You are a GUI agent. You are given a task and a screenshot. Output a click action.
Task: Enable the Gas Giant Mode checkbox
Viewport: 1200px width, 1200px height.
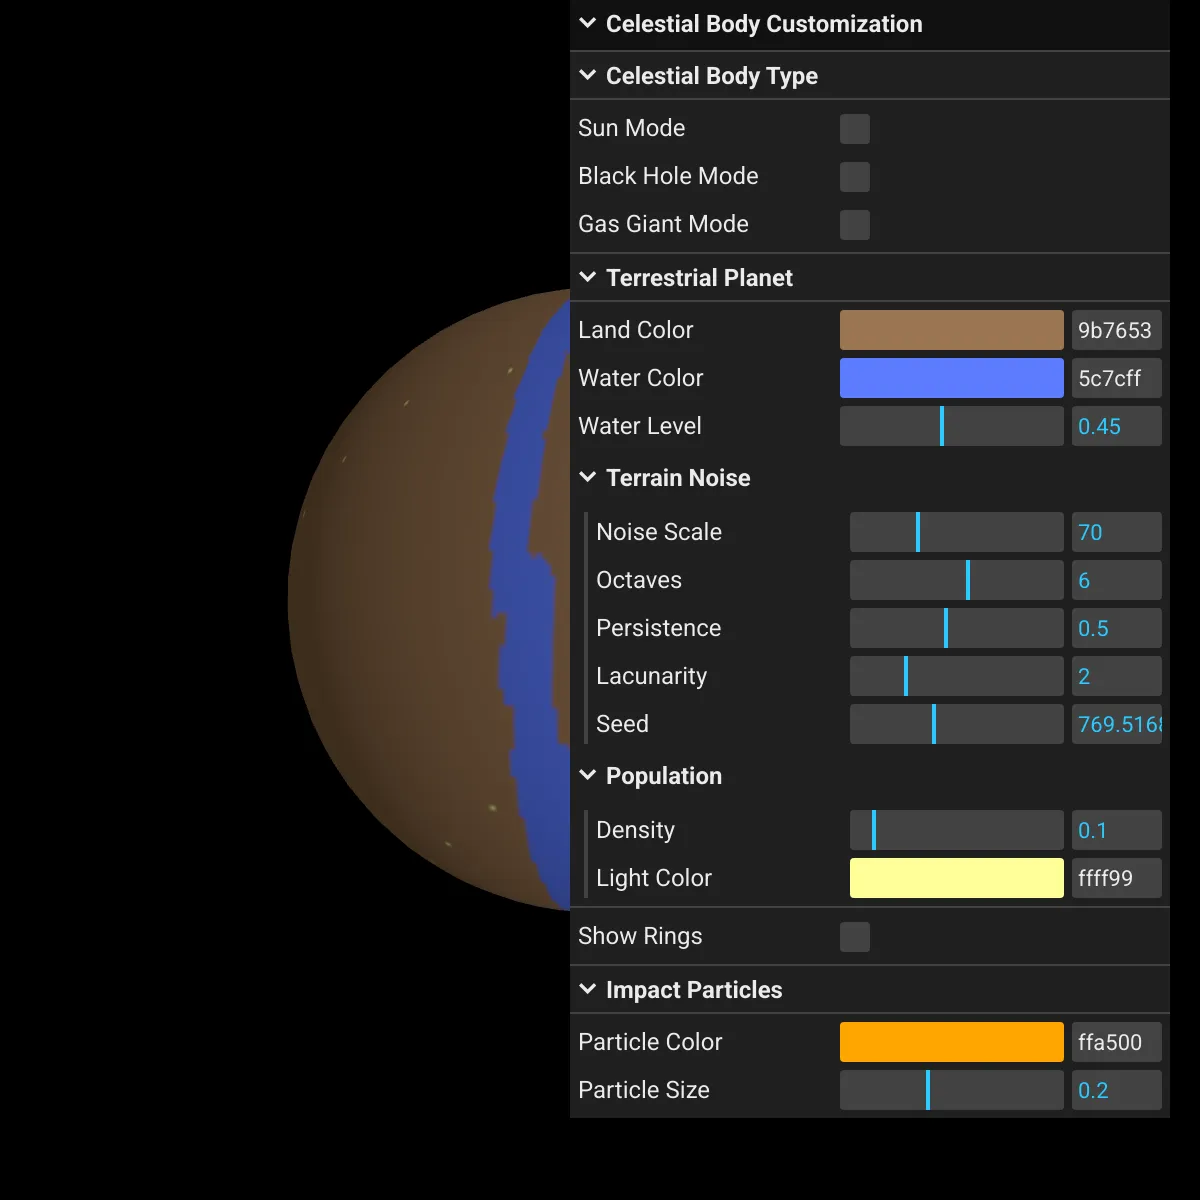pyautogui.click(x=855, y=225)
